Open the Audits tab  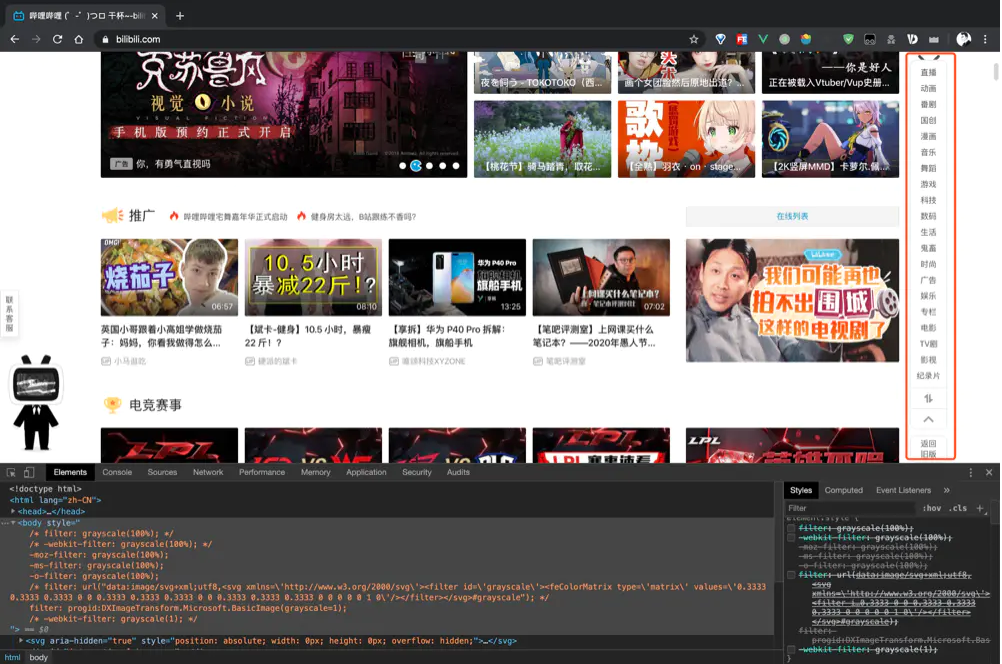point(458,472)
